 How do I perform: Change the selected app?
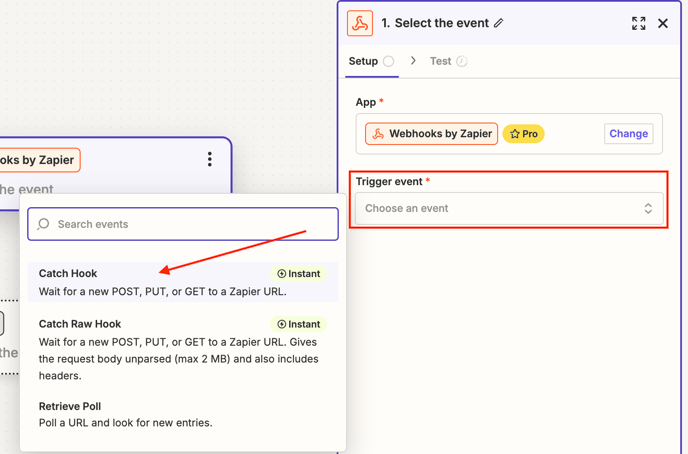tap(628, 134)
